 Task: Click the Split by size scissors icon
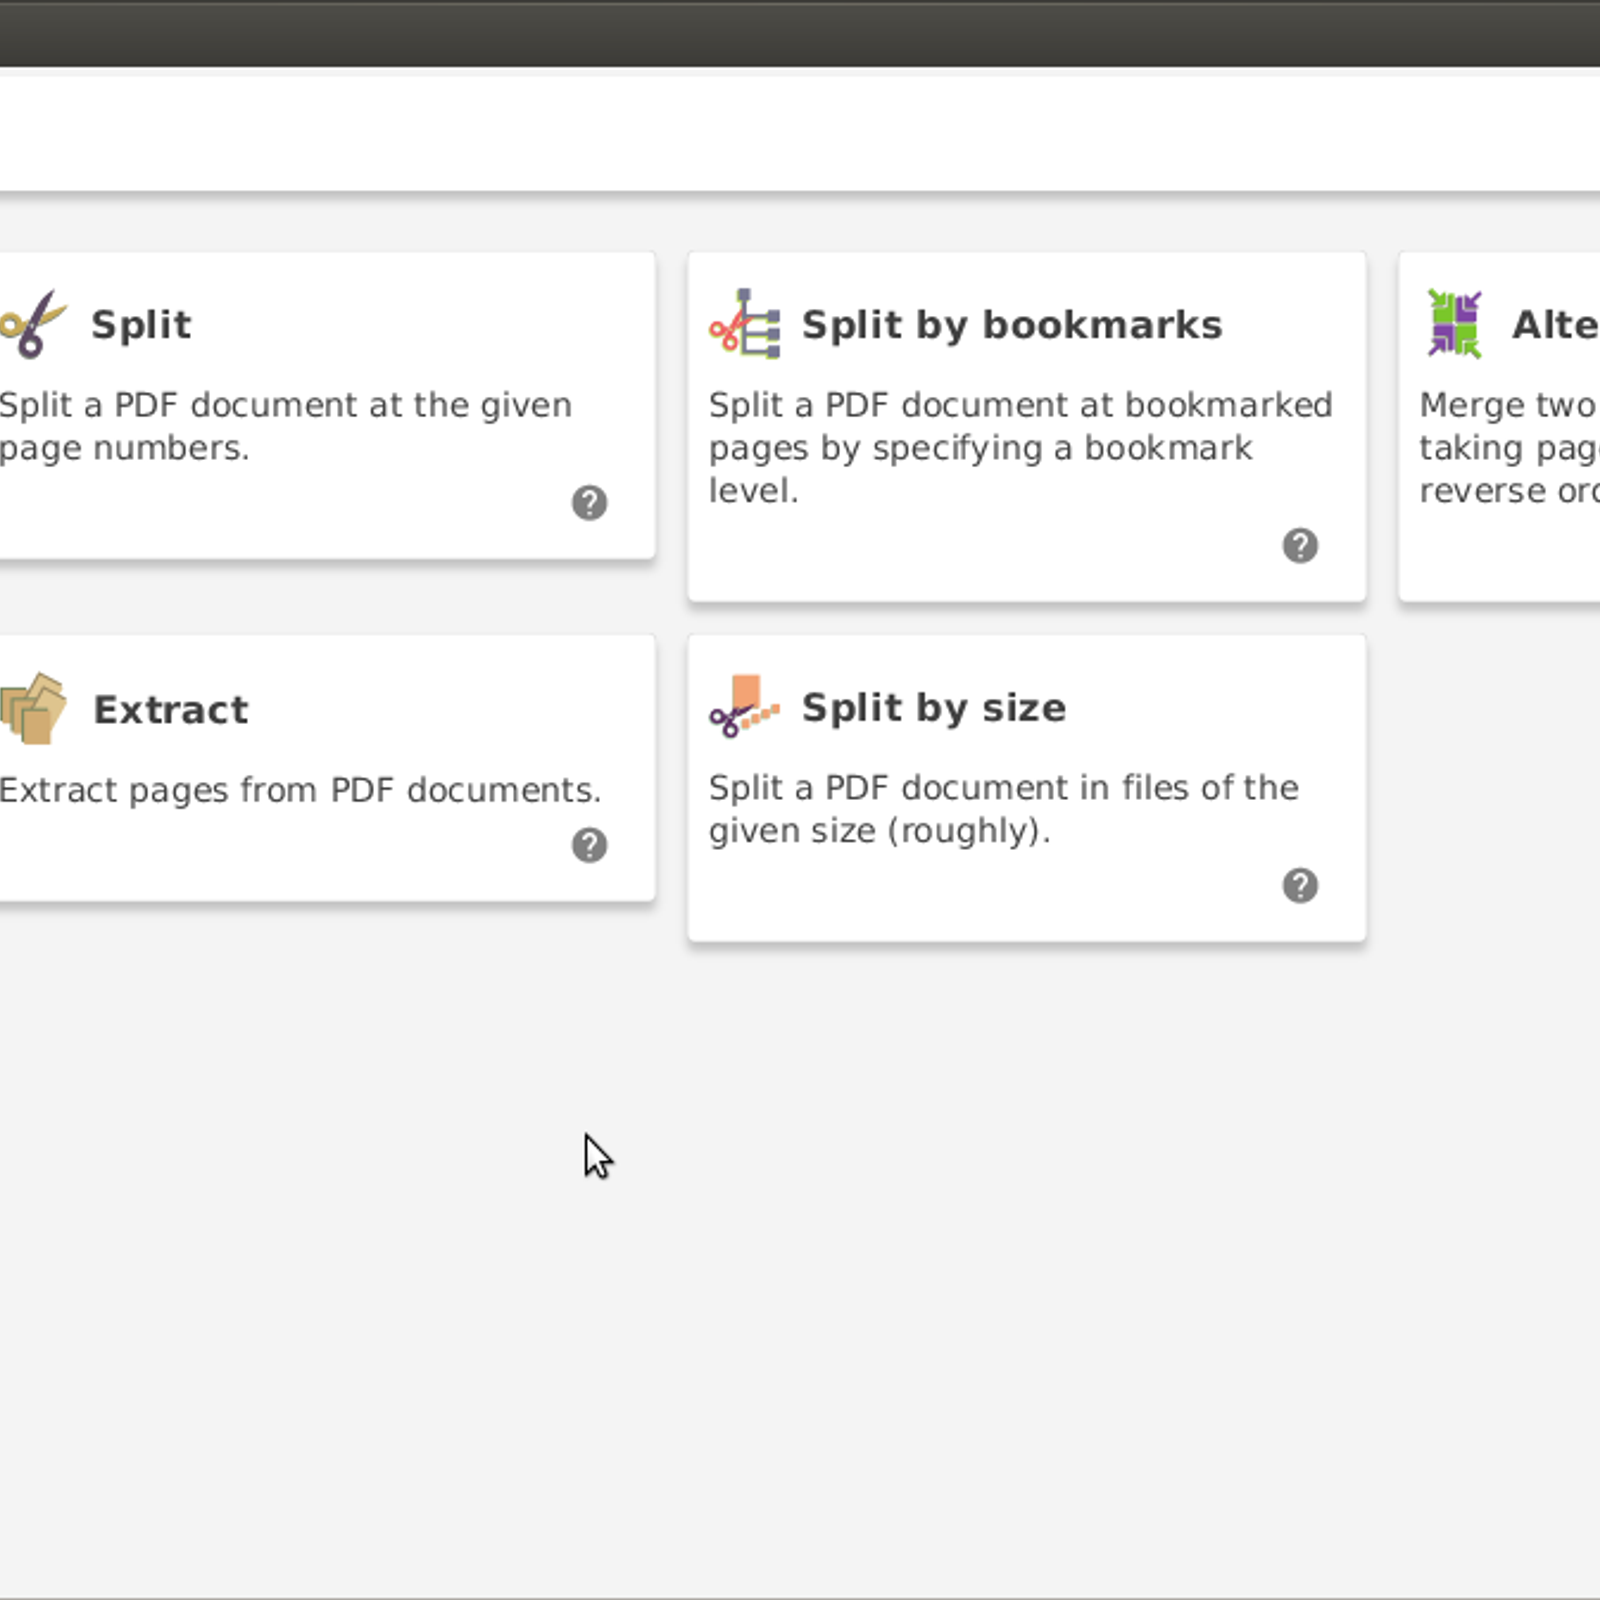tap(744, 707)
